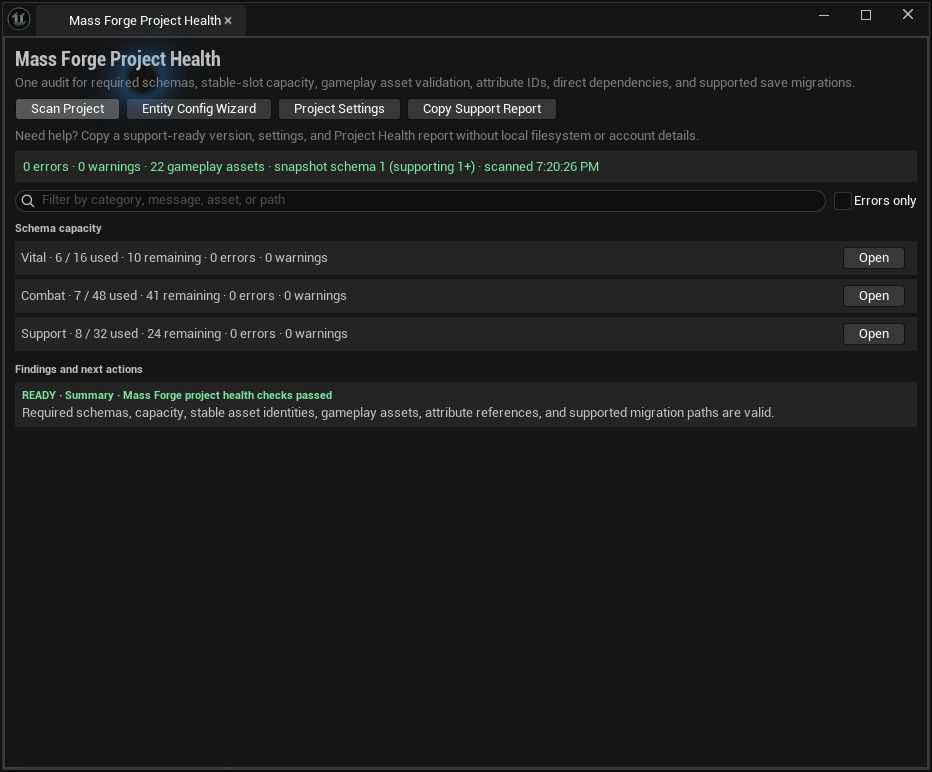Image resolution: width=932 pixels, height=772 pixels.
Task: Click the 'Need help?' support hint text
Action: 357,136
